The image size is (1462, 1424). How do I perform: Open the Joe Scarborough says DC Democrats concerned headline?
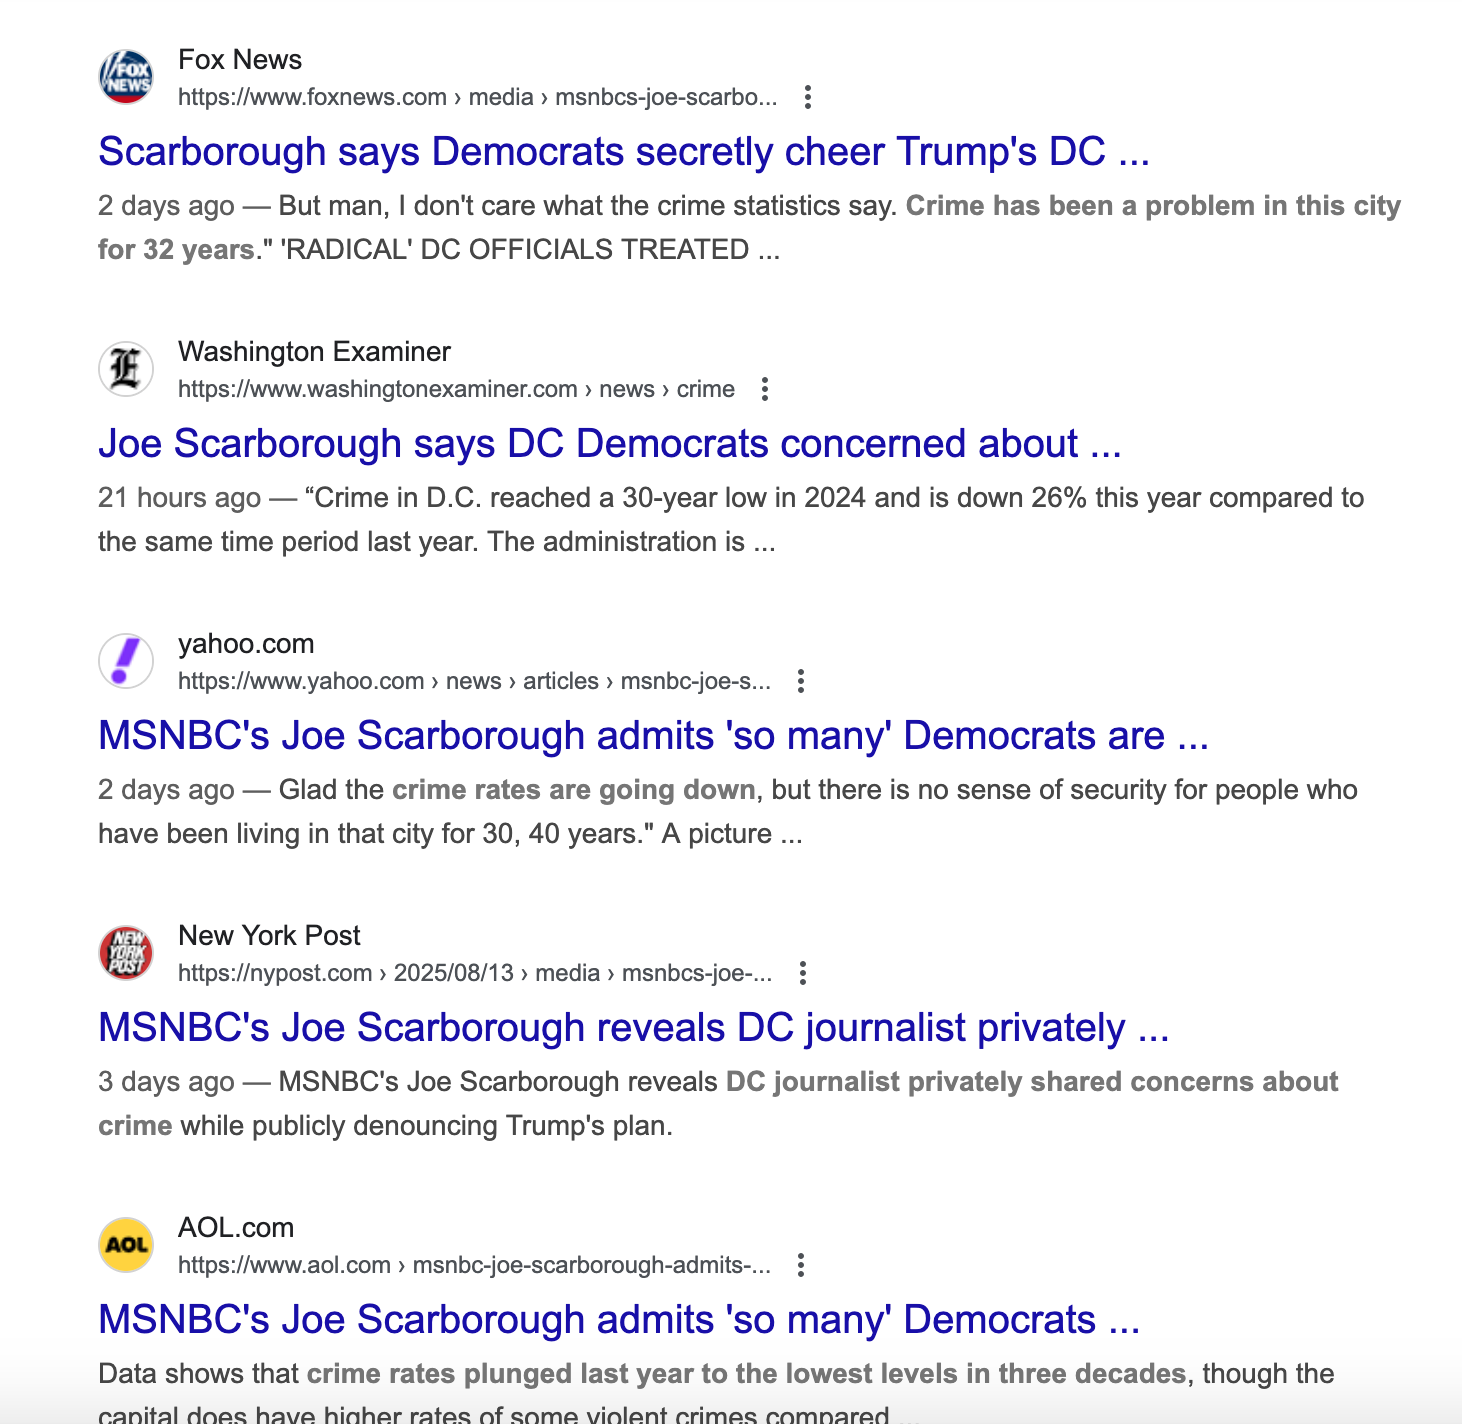click(610, 443)
